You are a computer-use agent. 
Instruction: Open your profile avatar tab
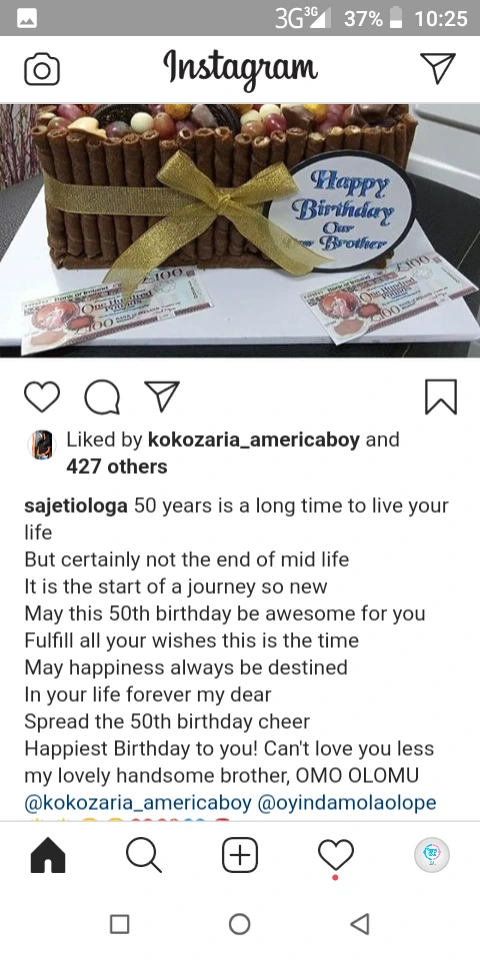pos(432,855)
